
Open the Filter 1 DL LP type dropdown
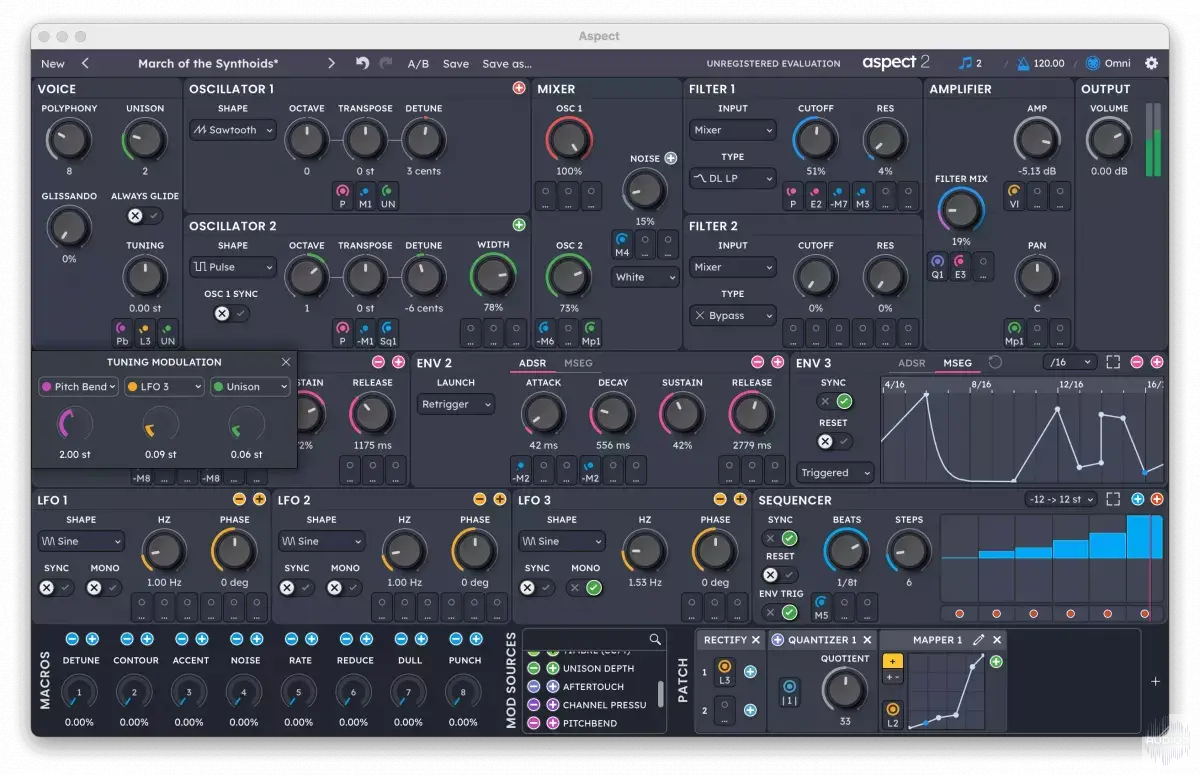pos(733,178)
